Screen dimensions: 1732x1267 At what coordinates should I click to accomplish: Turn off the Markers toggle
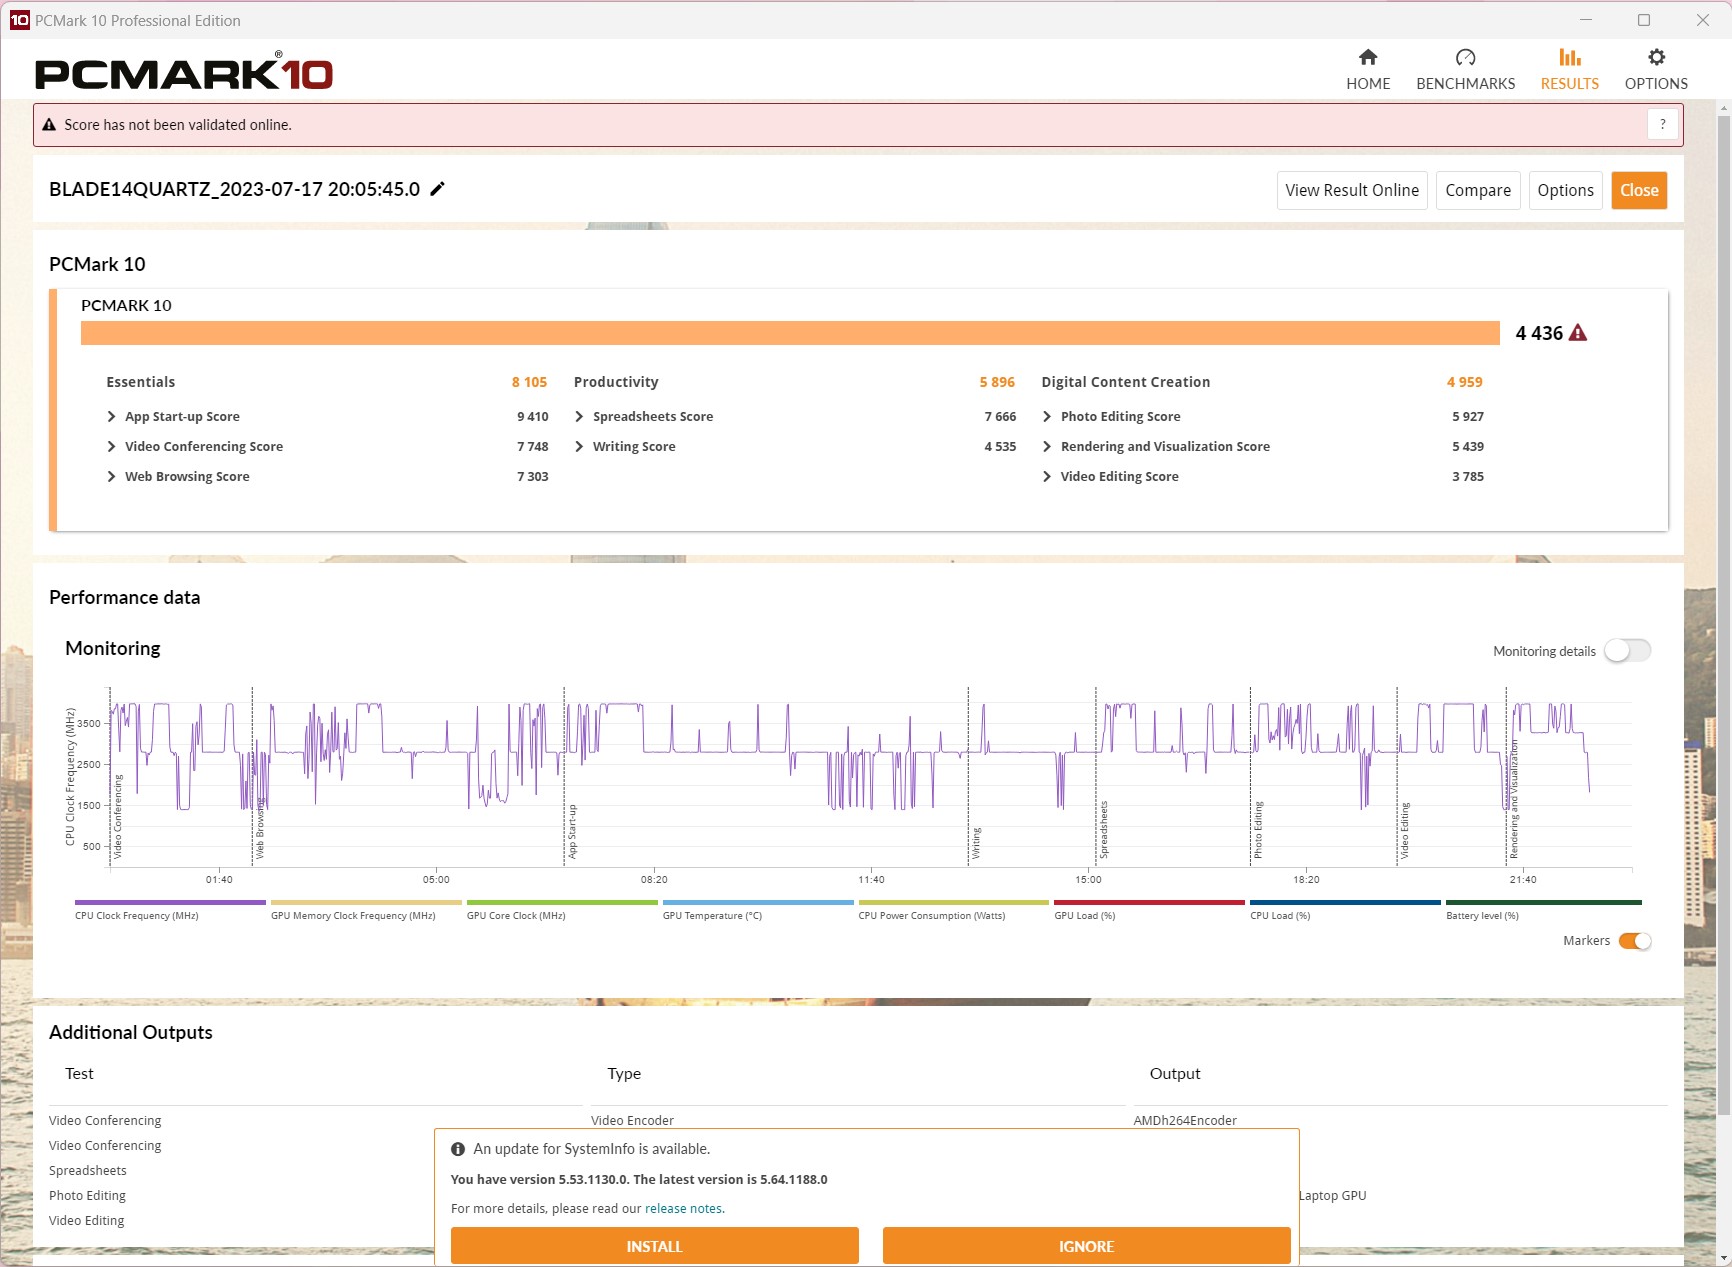tap(1634, 941)
